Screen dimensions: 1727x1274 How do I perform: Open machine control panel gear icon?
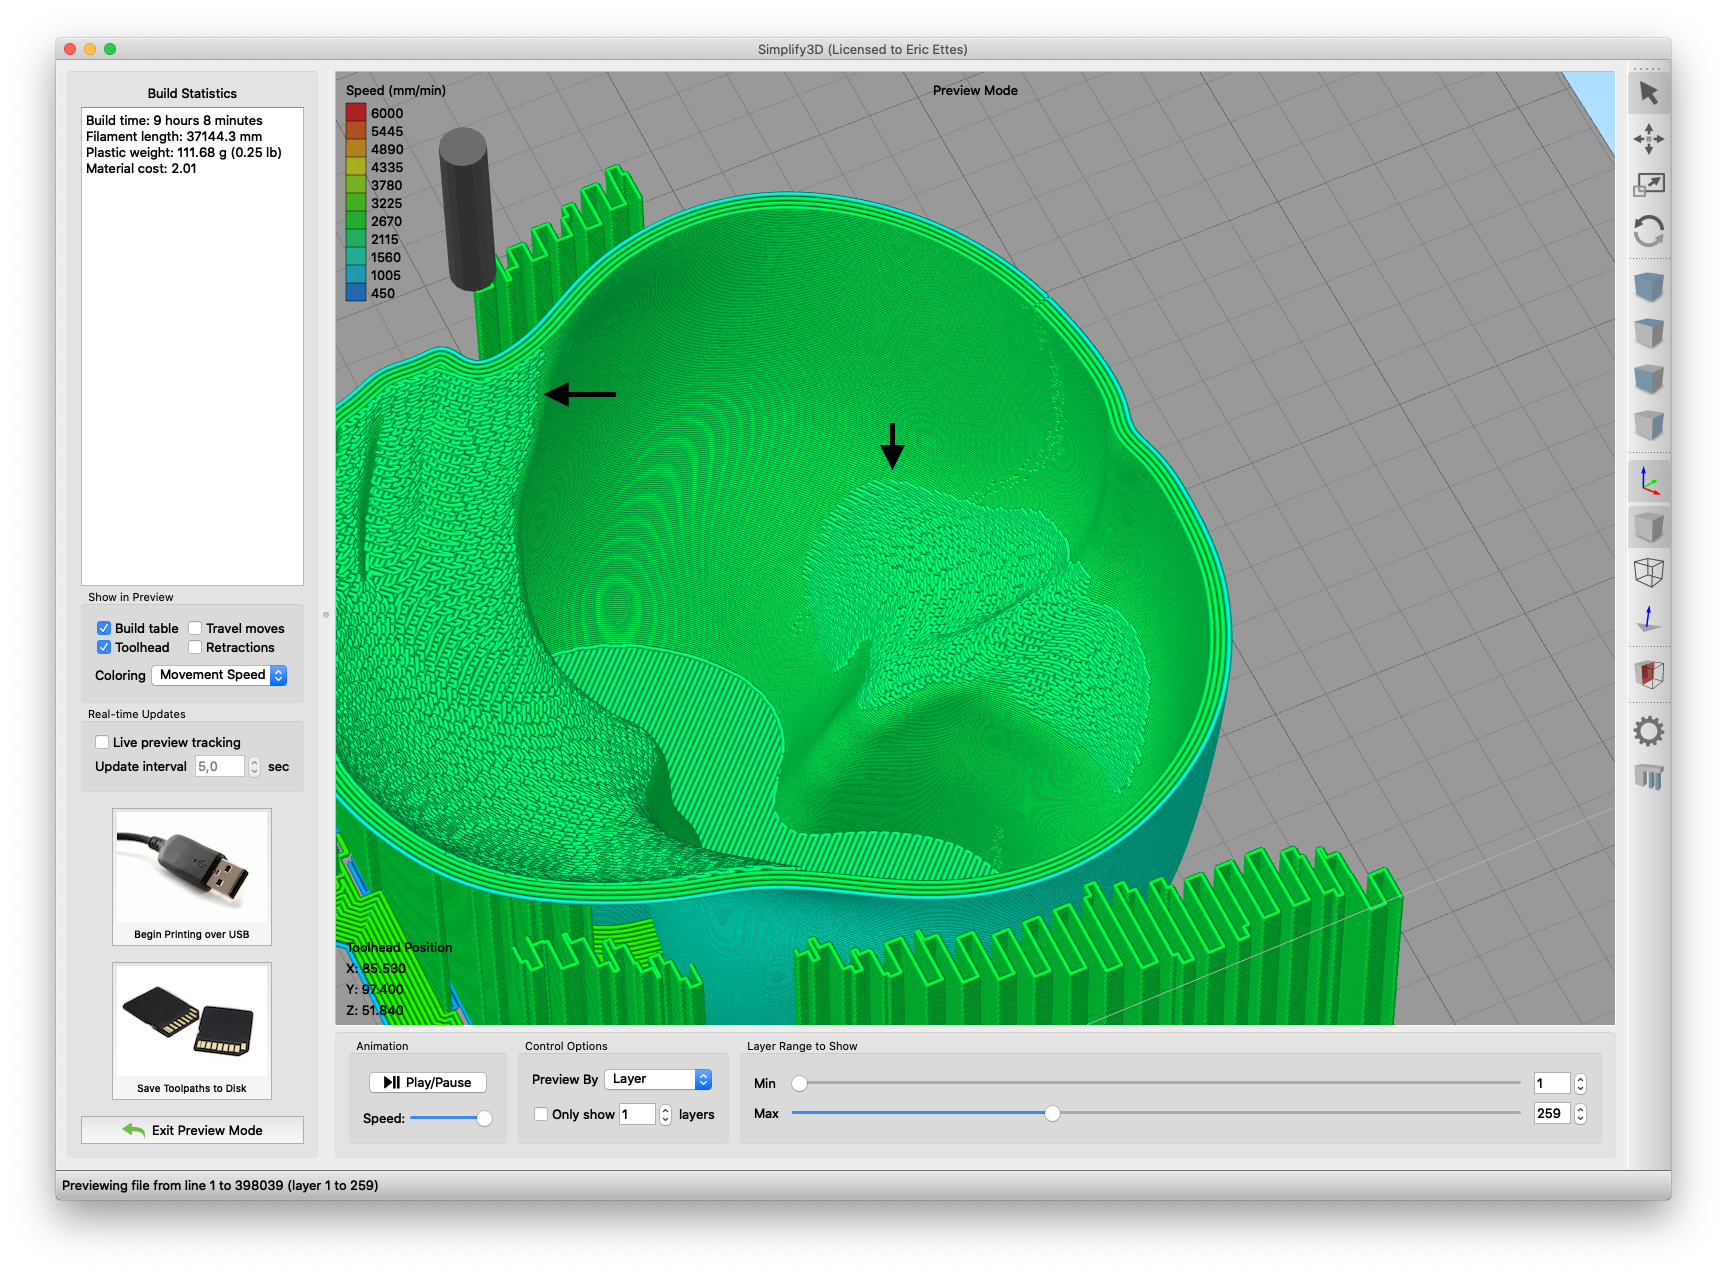1648,731
